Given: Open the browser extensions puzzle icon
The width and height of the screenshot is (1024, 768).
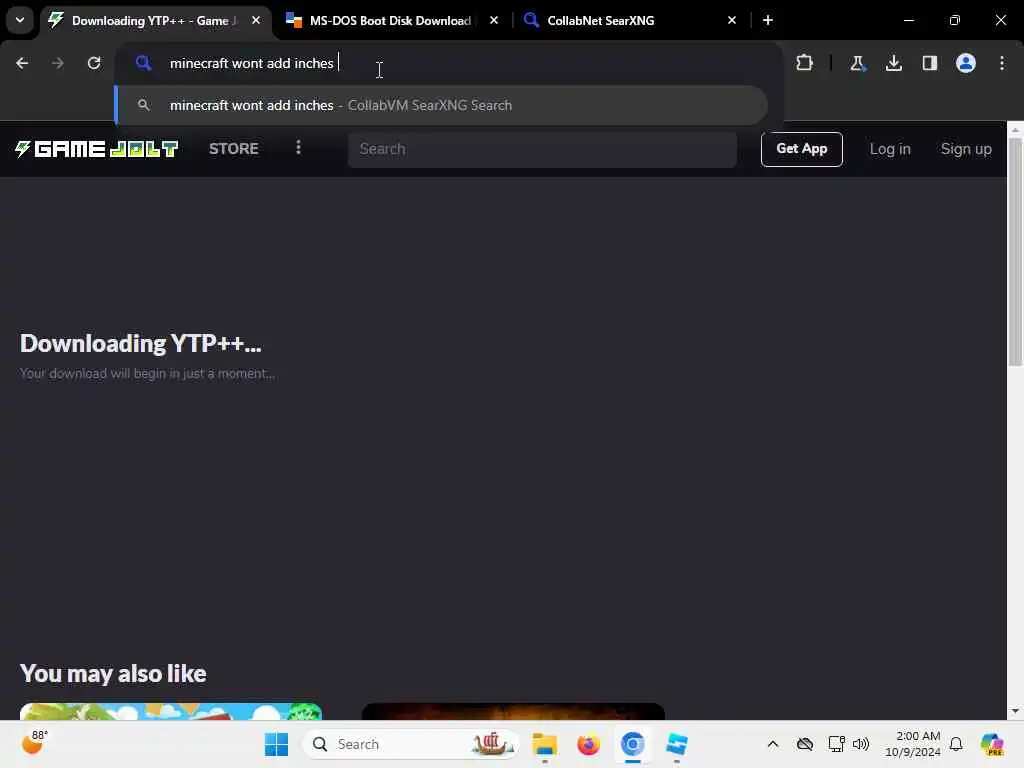Looking at the screenshot, I should [805, 63].
